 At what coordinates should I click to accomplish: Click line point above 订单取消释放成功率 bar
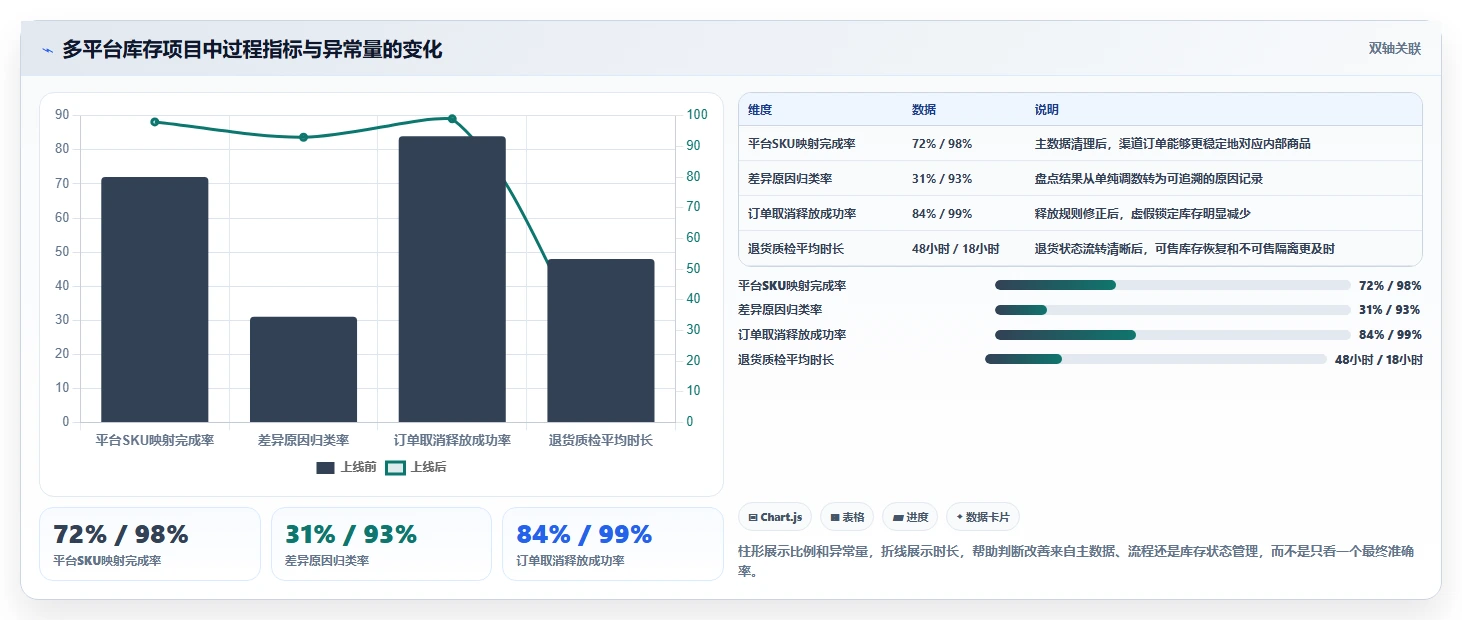tap(452, 119)
